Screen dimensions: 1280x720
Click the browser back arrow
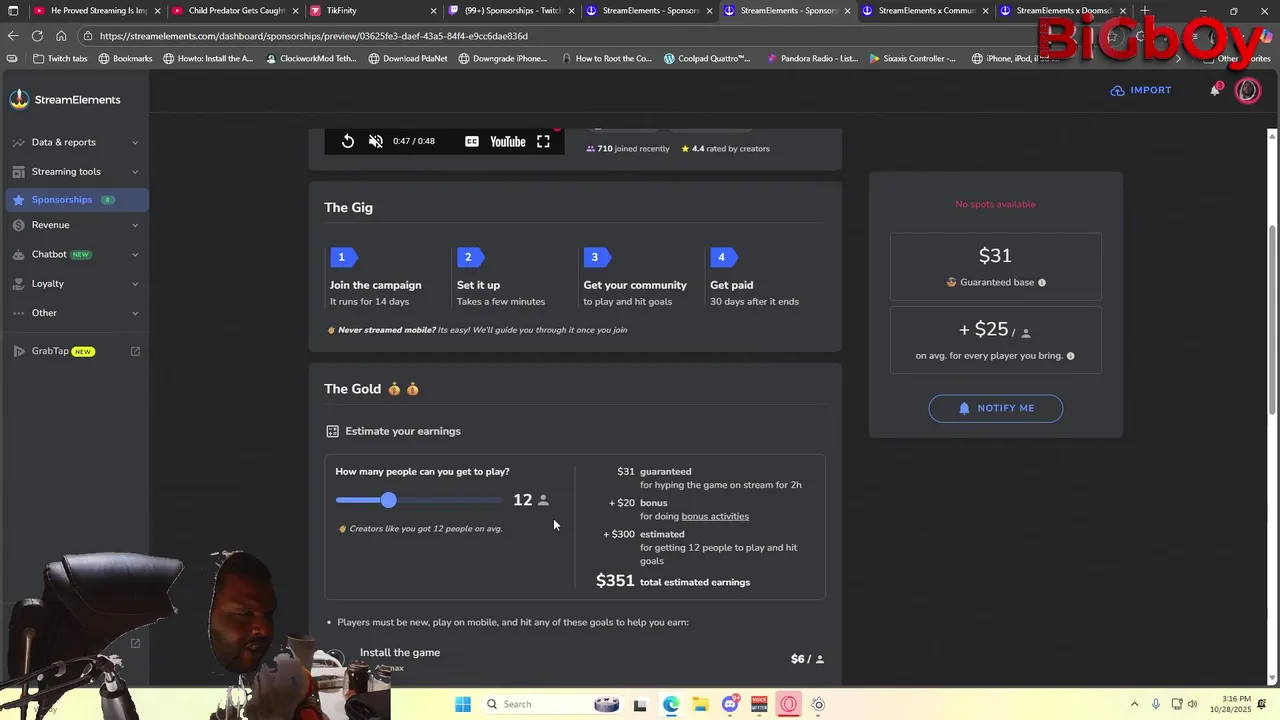[x=13, y=36]
